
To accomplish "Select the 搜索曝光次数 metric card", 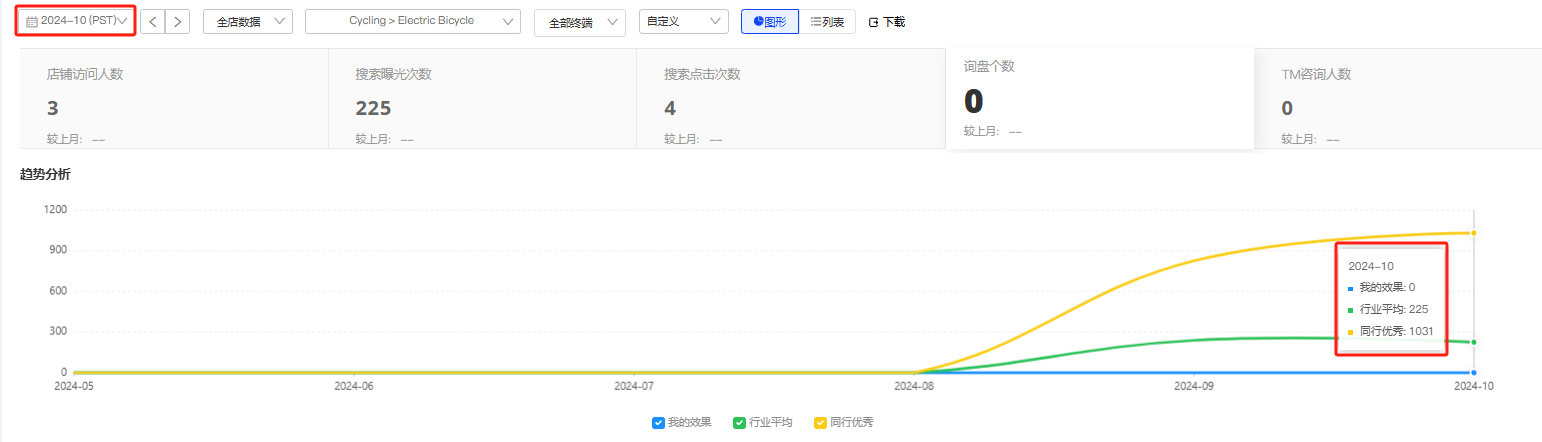I will (482, 100).
